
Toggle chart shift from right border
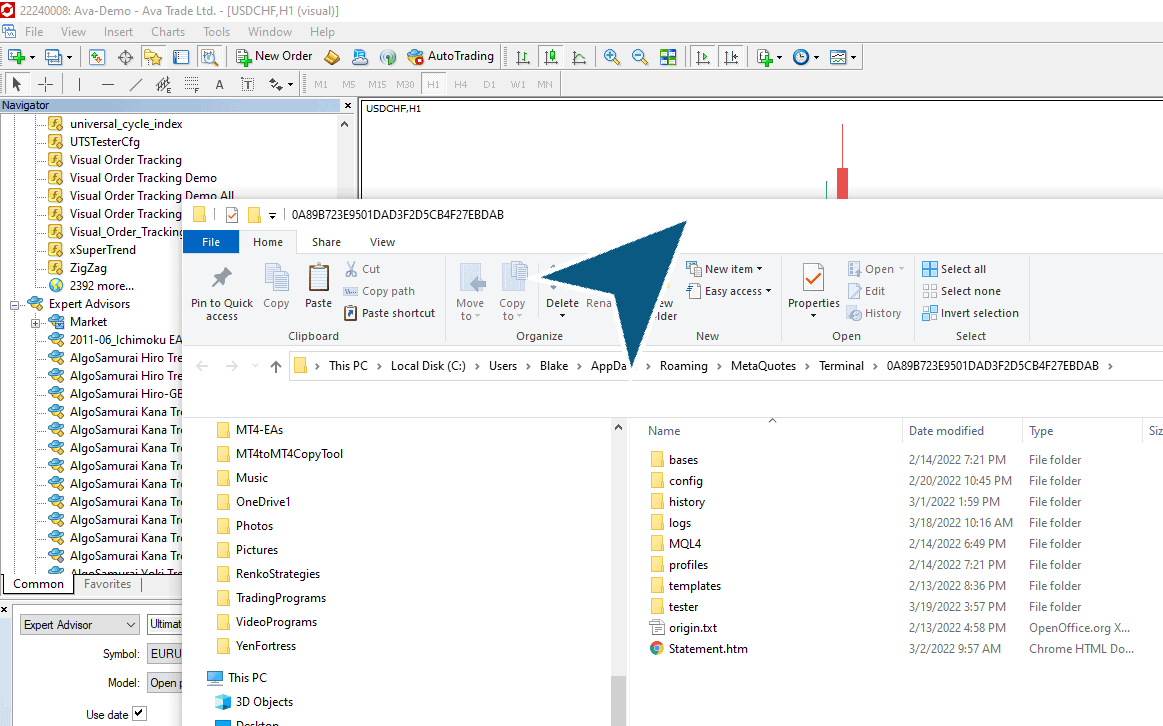pyautogui.click(x=731, y=57)
